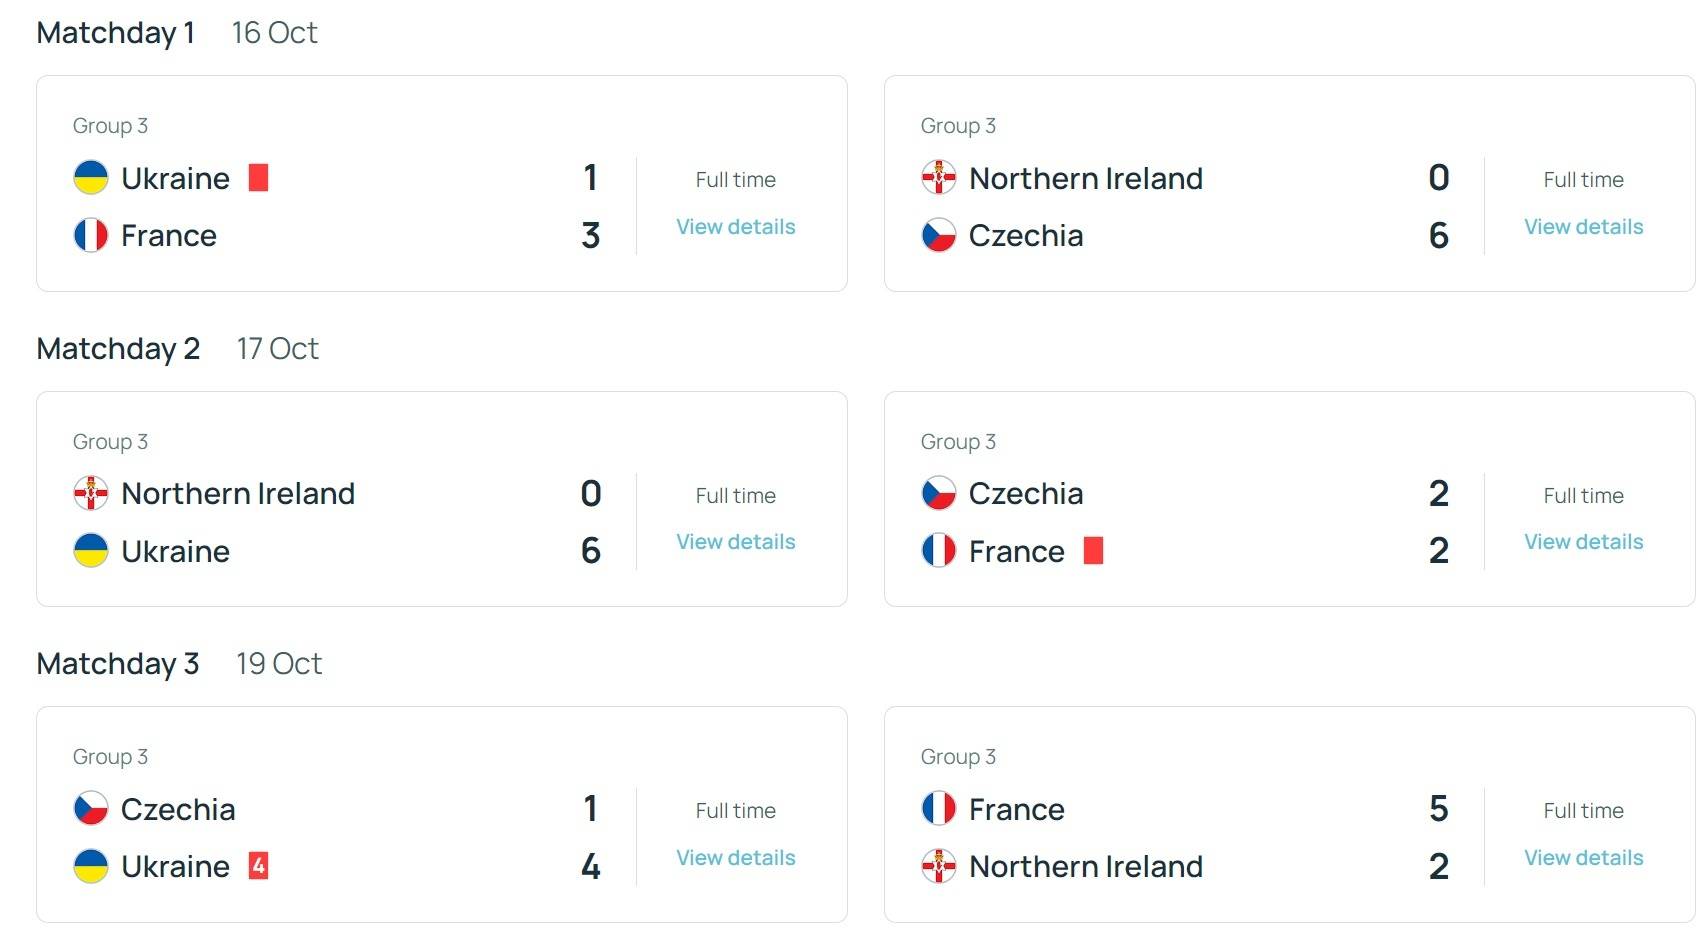
Task: View details of Northern Ireland vs Ukraine match
Action: 736,542
